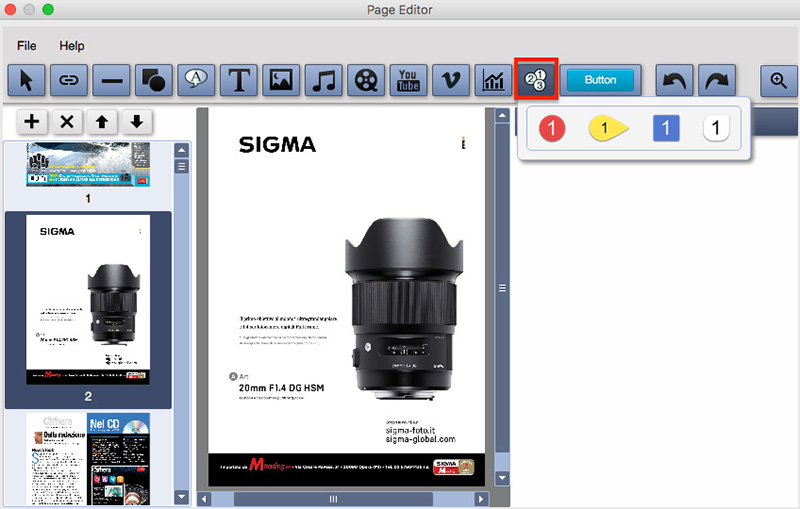Click the thumbnail panel scrollbar handle

click(x=181, y=167)
